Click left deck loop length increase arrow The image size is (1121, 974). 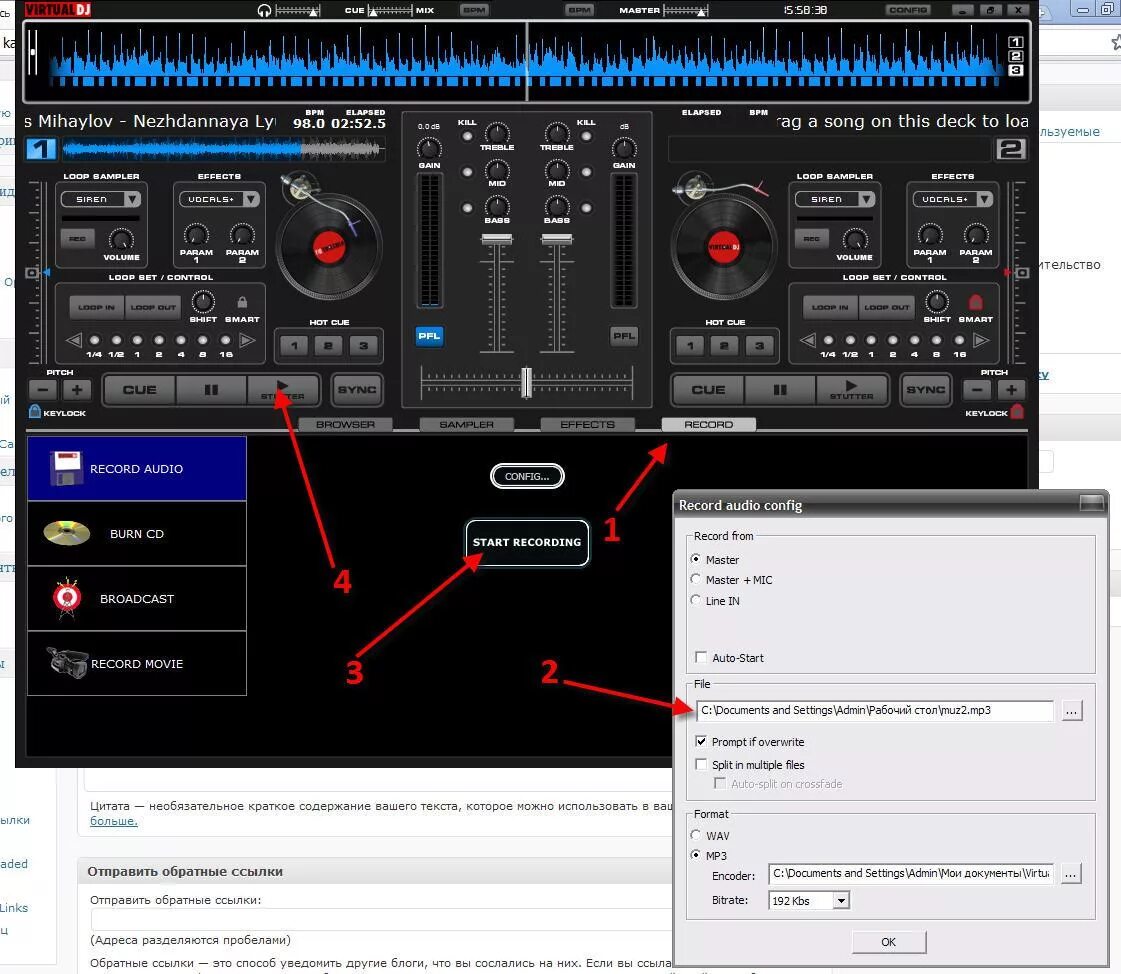click(247, 340)
